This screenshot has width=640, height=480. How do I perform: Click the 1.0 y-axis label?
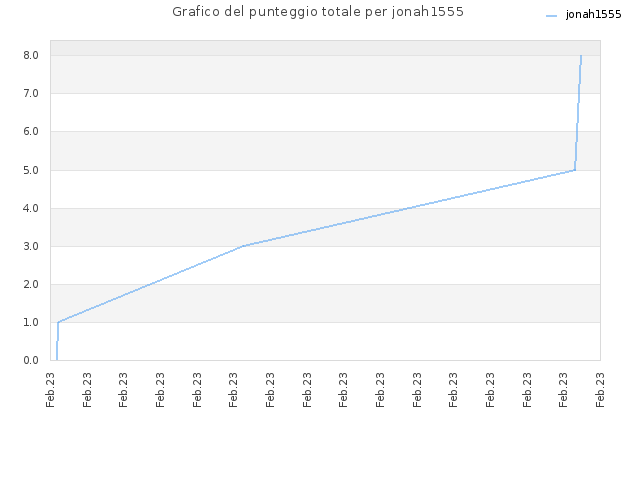pyautogui.click(x=31, y=322)
